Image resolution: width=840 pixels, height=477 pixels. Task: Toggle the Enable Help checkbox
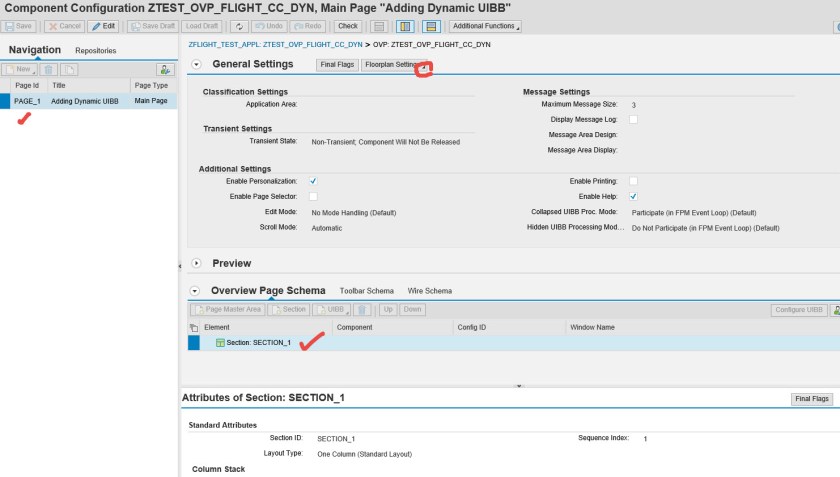[x=633, y=197]
